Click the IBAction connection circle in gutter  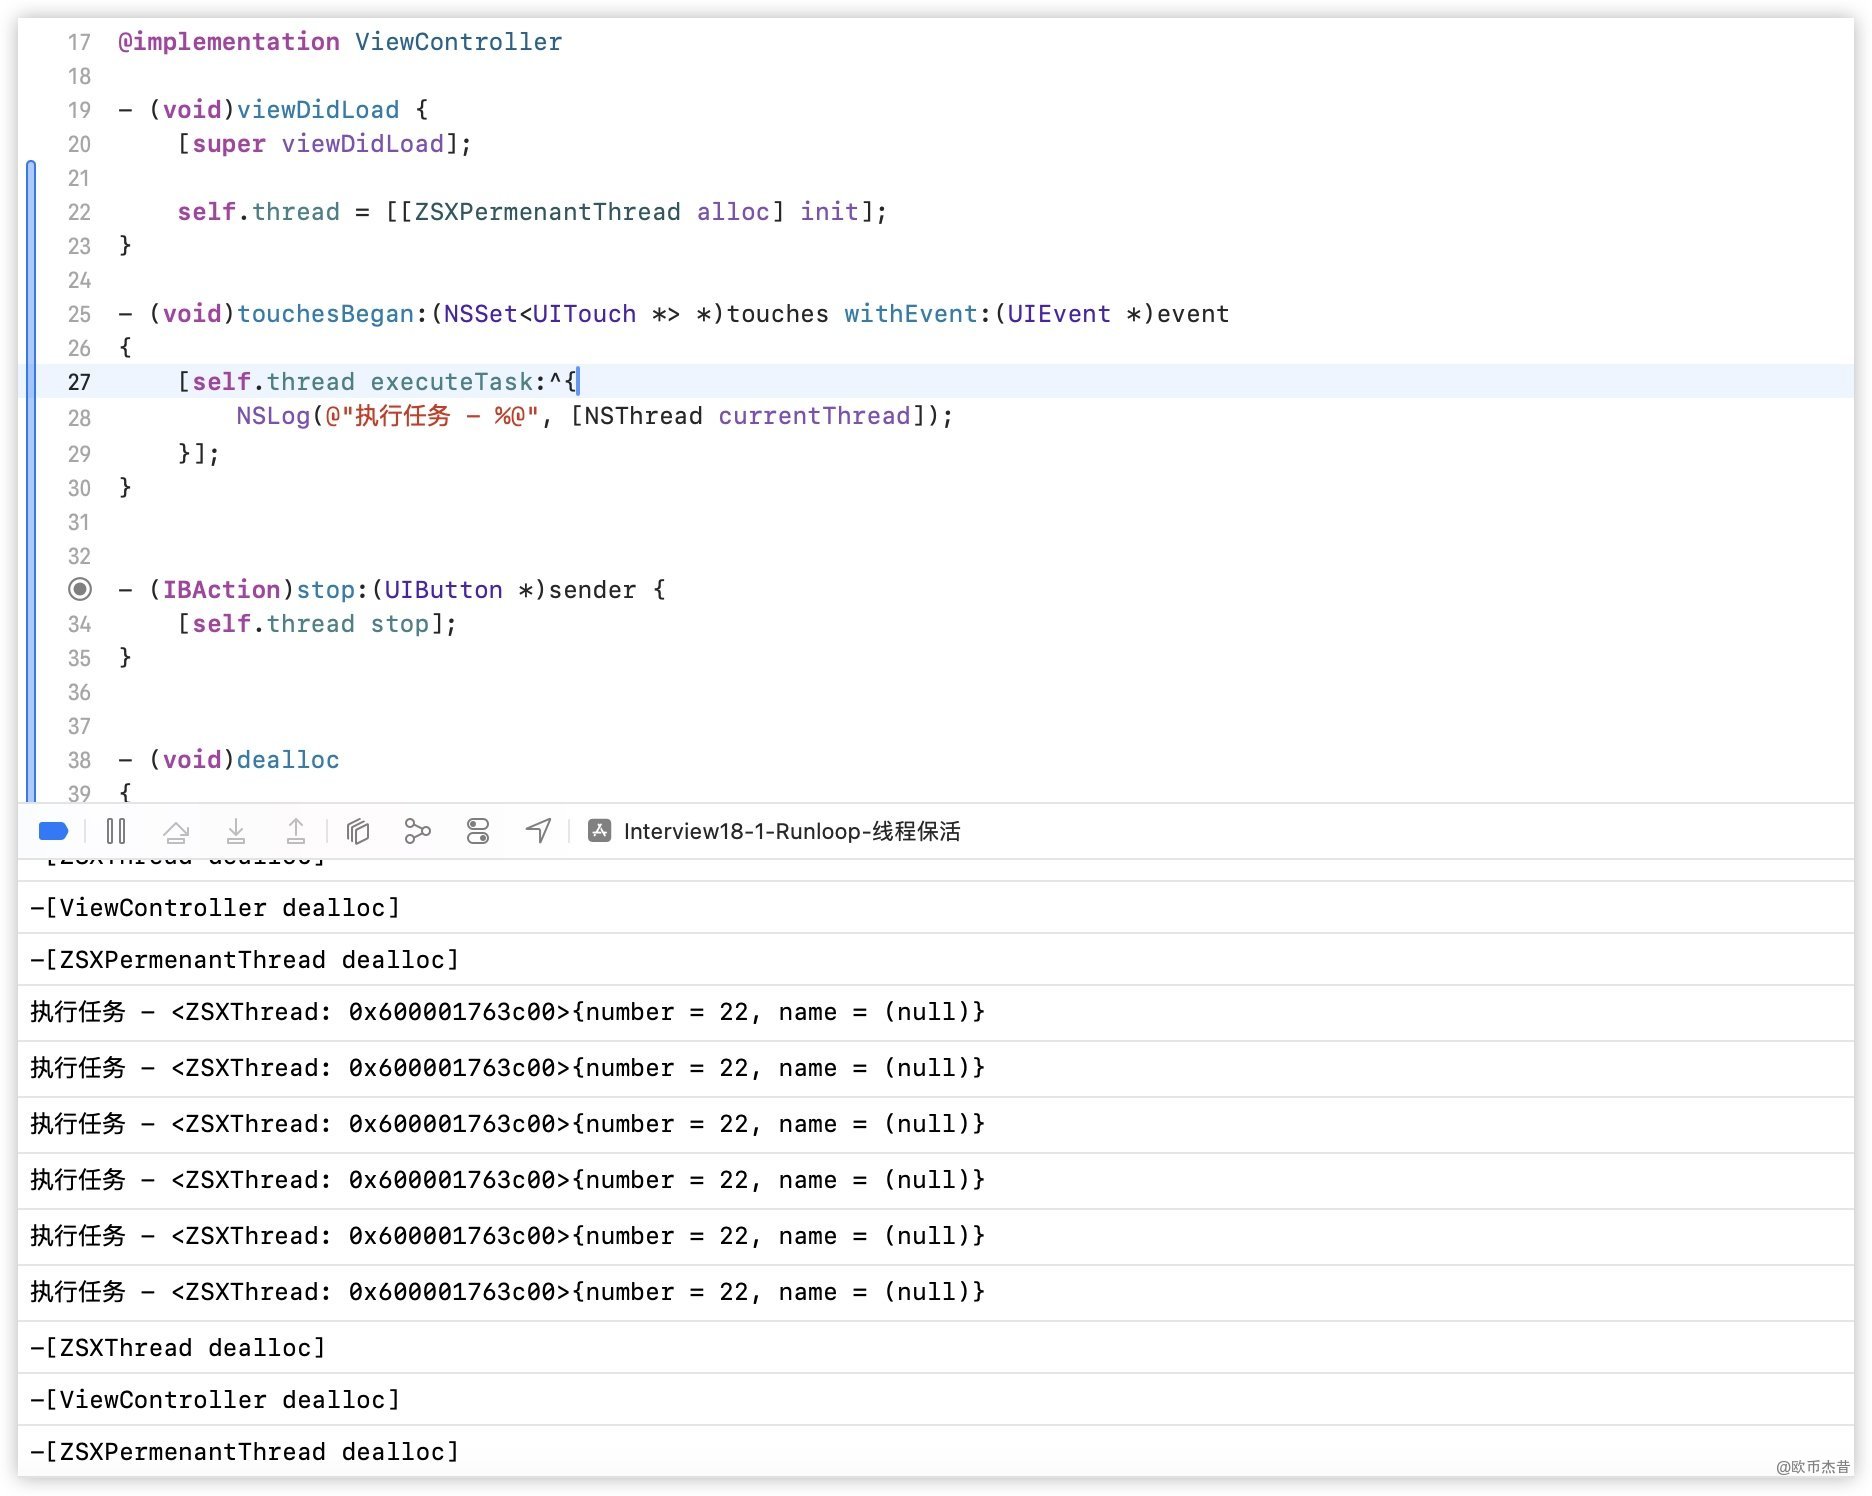point(80,590)
